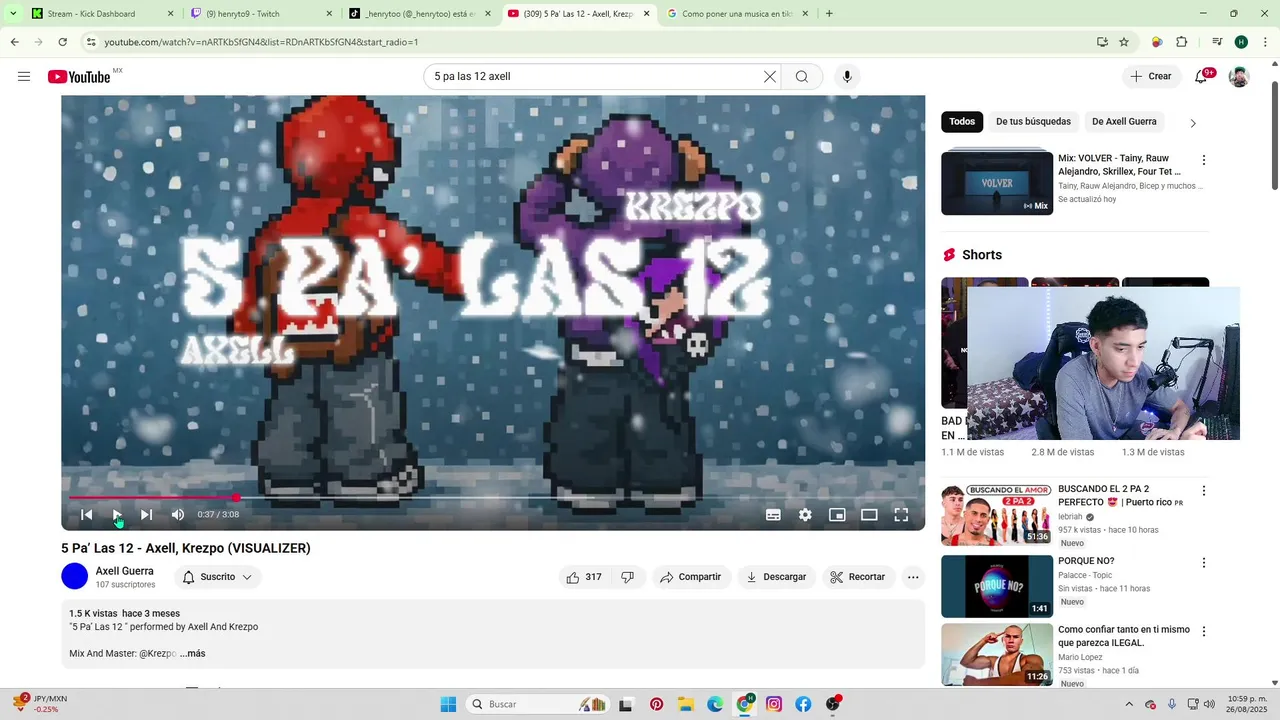Open the account avatar menu
This screenshot has width=1280, height=720.
click(x=1239, y=77)
